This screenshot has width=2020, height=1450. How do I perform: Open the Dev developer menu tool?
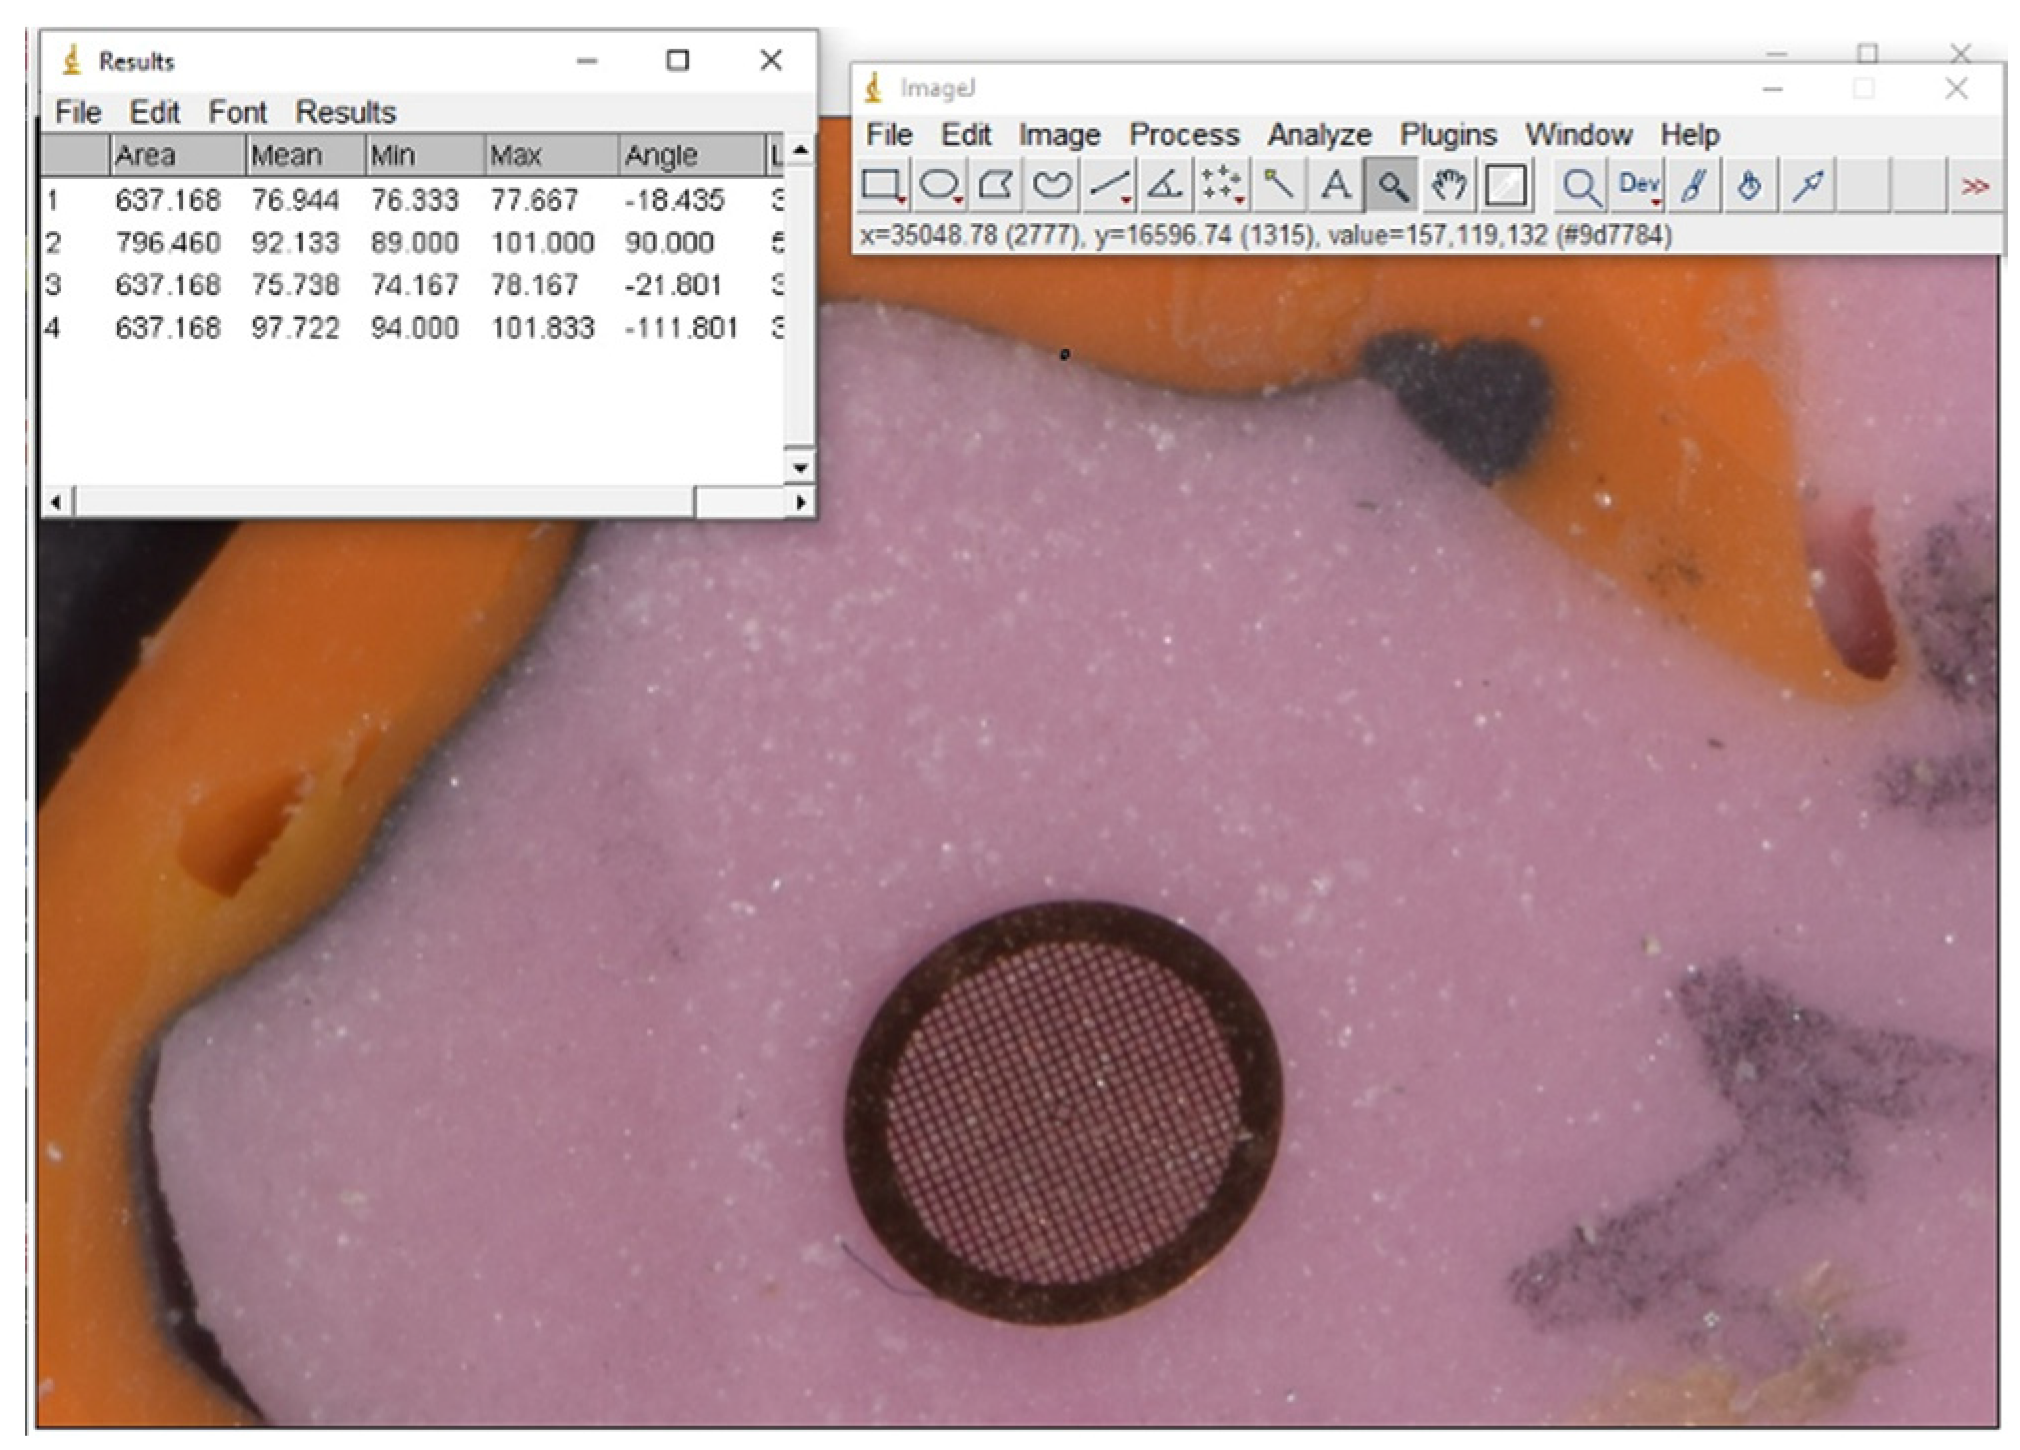(x=1638, y=186)
